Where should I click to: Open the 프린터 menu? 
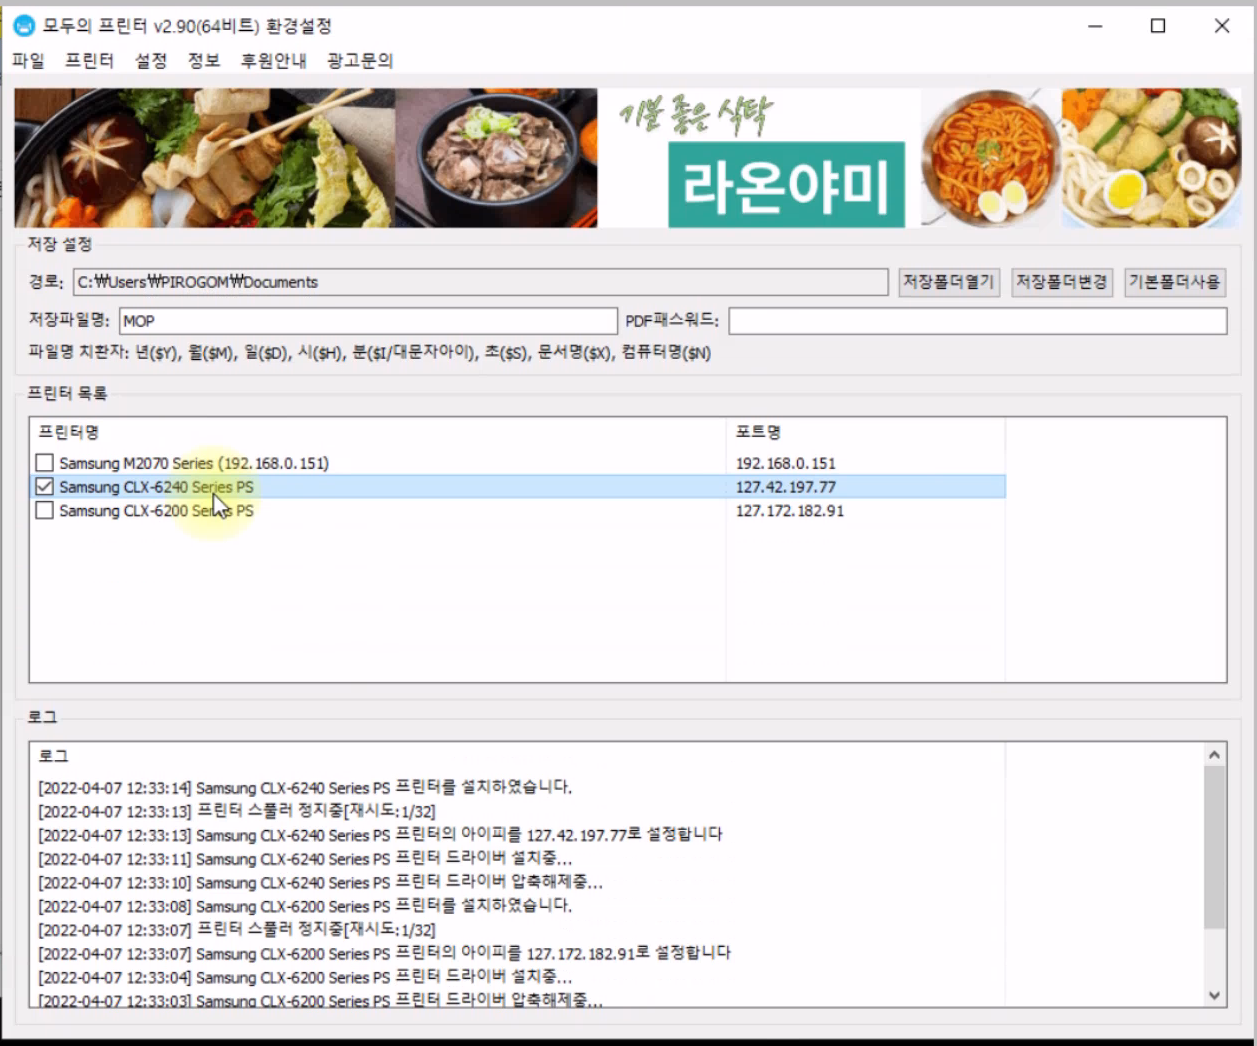[89, 61]
